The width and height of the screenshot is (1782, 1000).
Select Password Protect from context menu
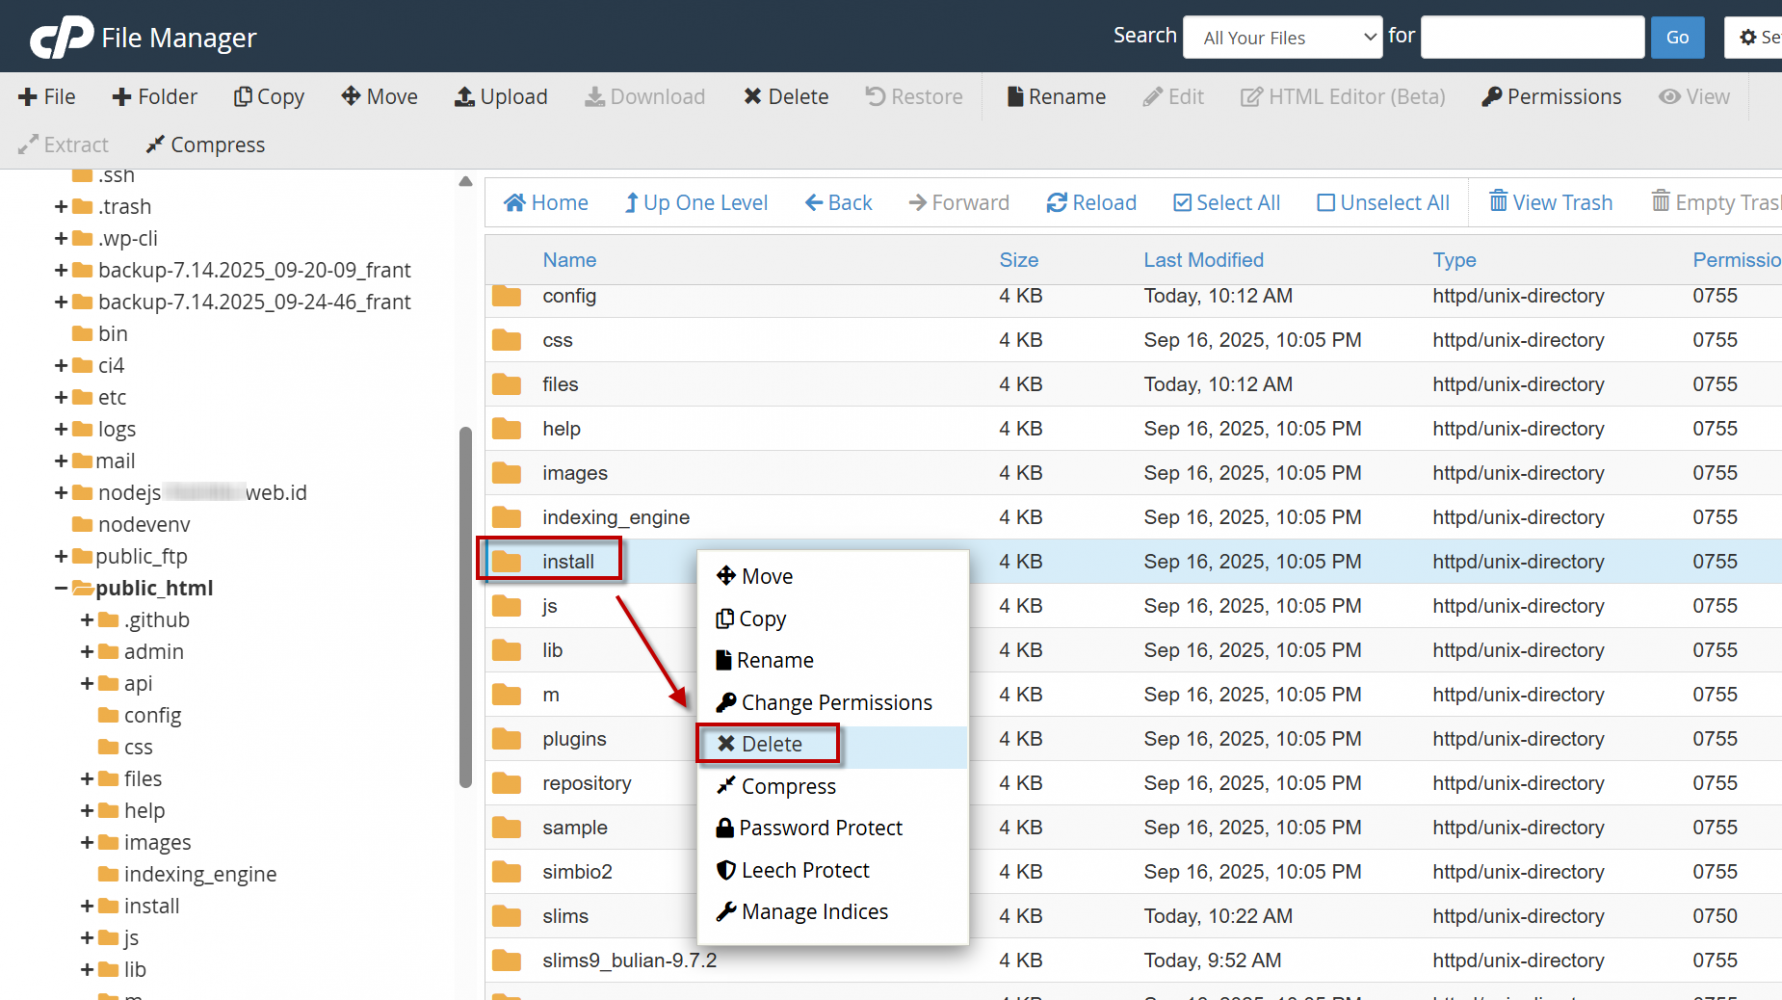click(x=820, y=828)
